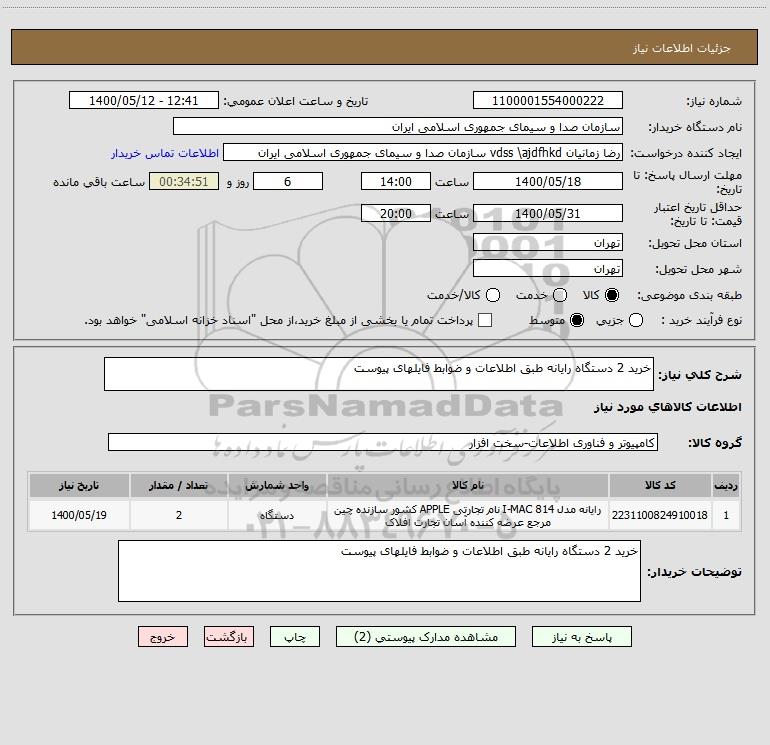Open the اطلاعات تماس خریدار link
Viewport: 770px width, 745px height.
pos(165,153)
